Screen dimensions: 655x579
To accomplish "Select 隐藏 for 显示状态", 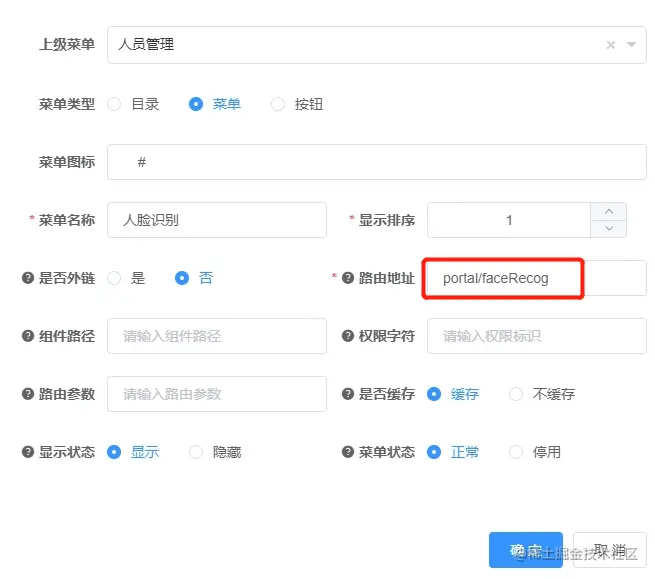I will coord(196,452).
